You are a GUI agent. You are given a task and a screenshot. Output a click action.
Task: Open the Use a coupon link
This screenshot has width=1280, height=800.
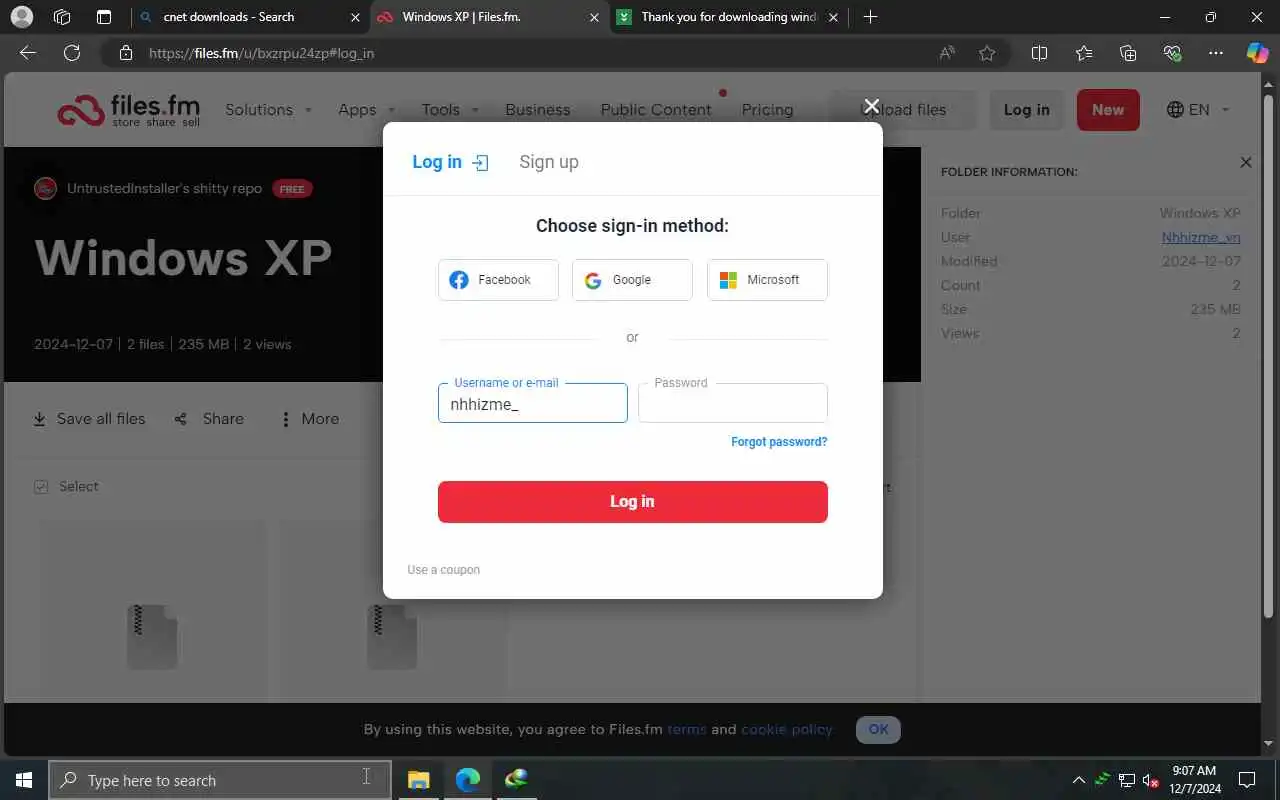pos(443,570)
